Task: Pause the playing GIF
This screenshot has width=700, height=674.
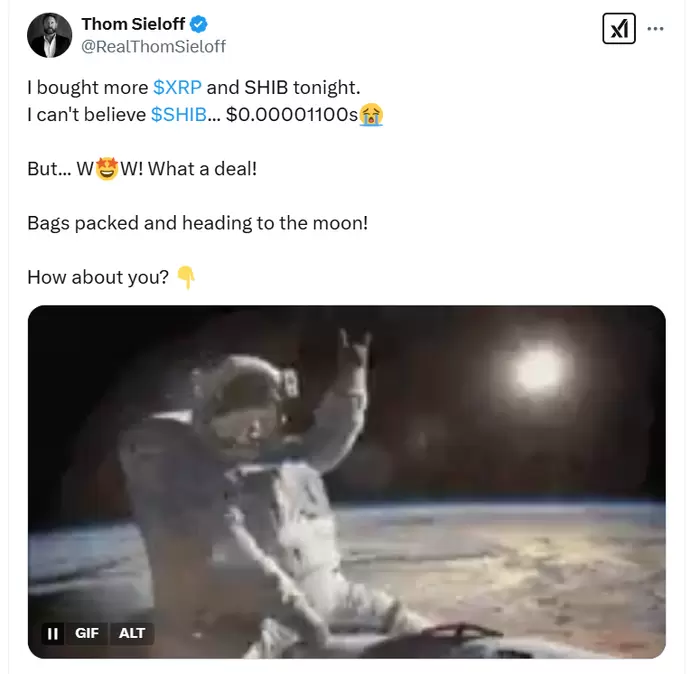Action: tap(53, 633)
